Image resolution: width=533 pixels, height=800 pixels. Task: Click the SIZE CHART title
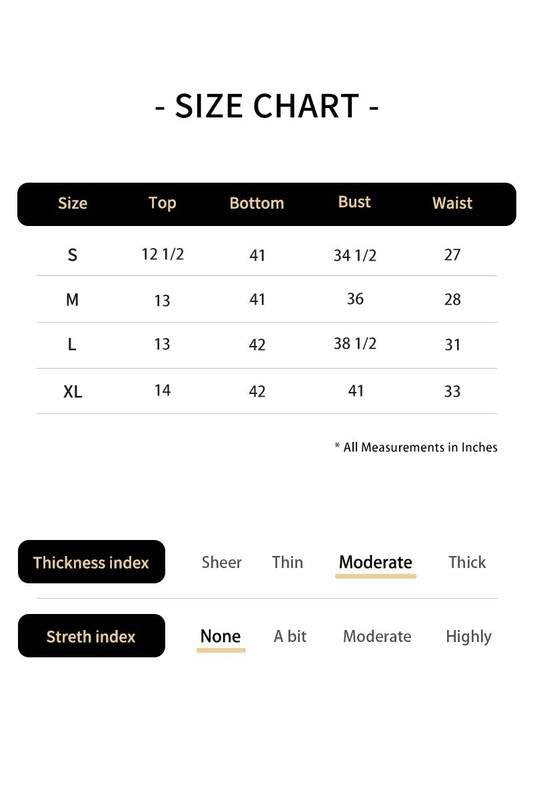click(x=267, y=106)
